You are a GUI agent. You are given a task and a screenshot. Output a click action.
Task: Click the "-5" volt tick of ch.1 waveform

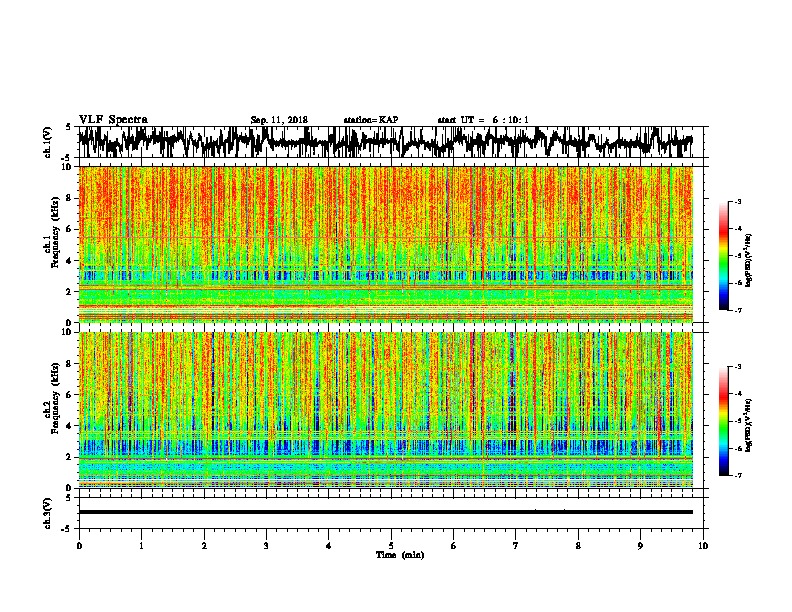67,158
